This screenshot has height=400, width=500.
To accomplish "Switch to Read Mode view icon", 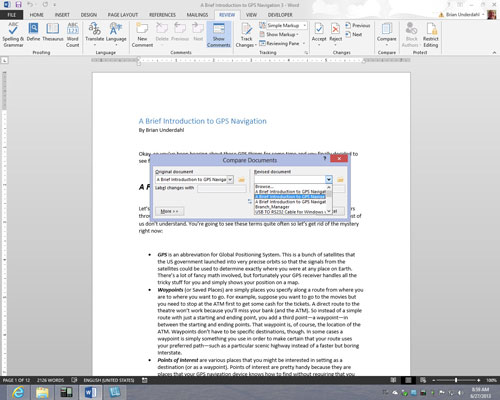I will point(394,380).
